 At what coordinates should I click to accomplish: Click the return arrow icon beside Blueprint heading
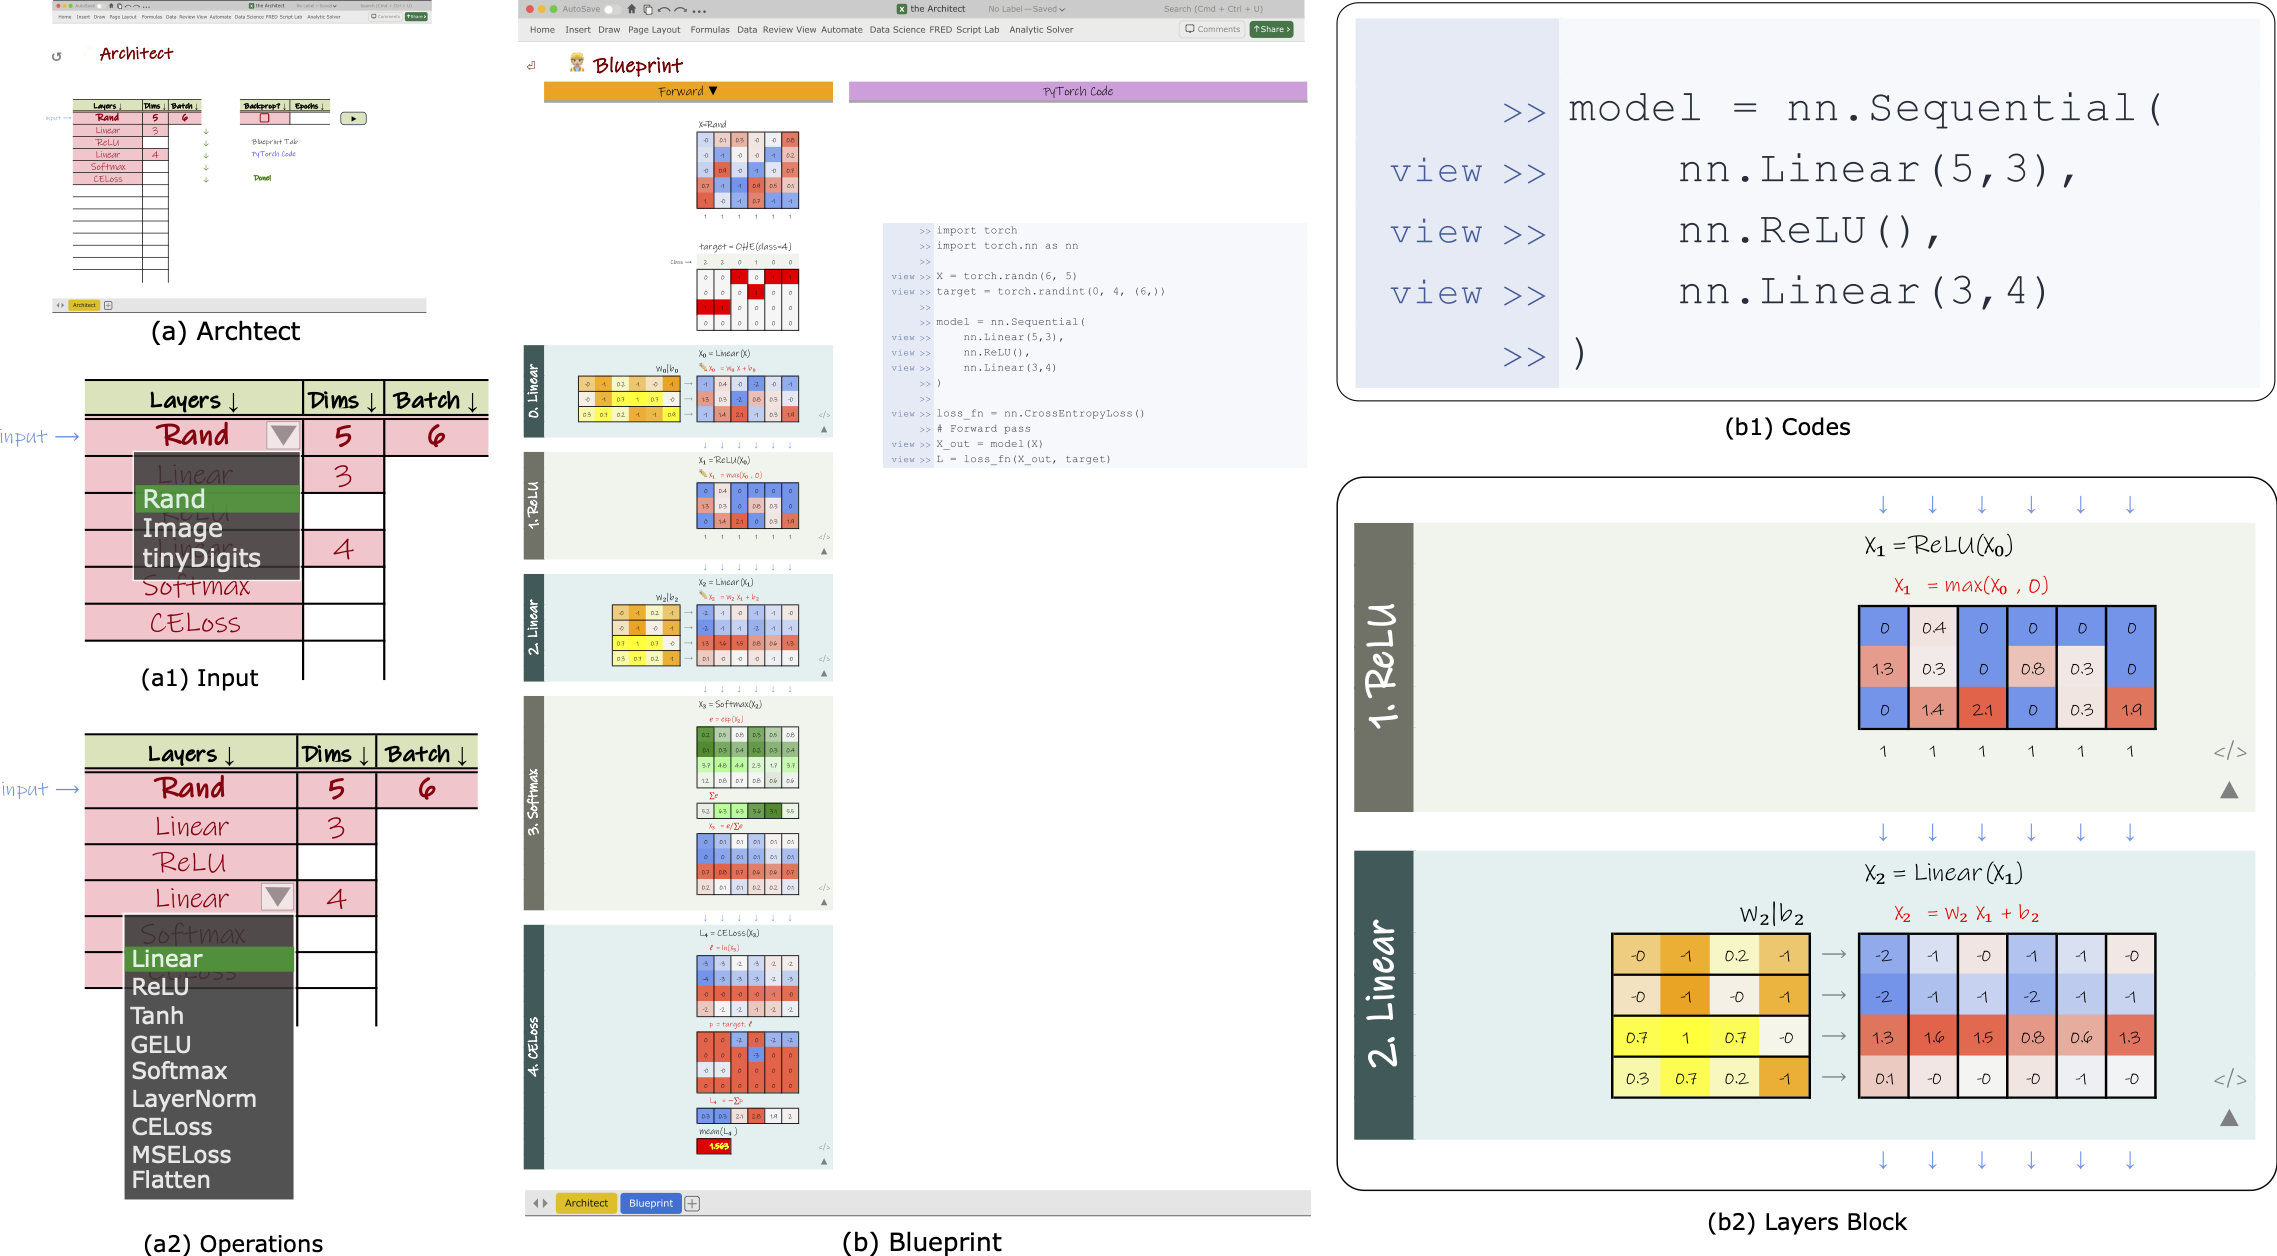pyautogui.click(x=531, y=66)
